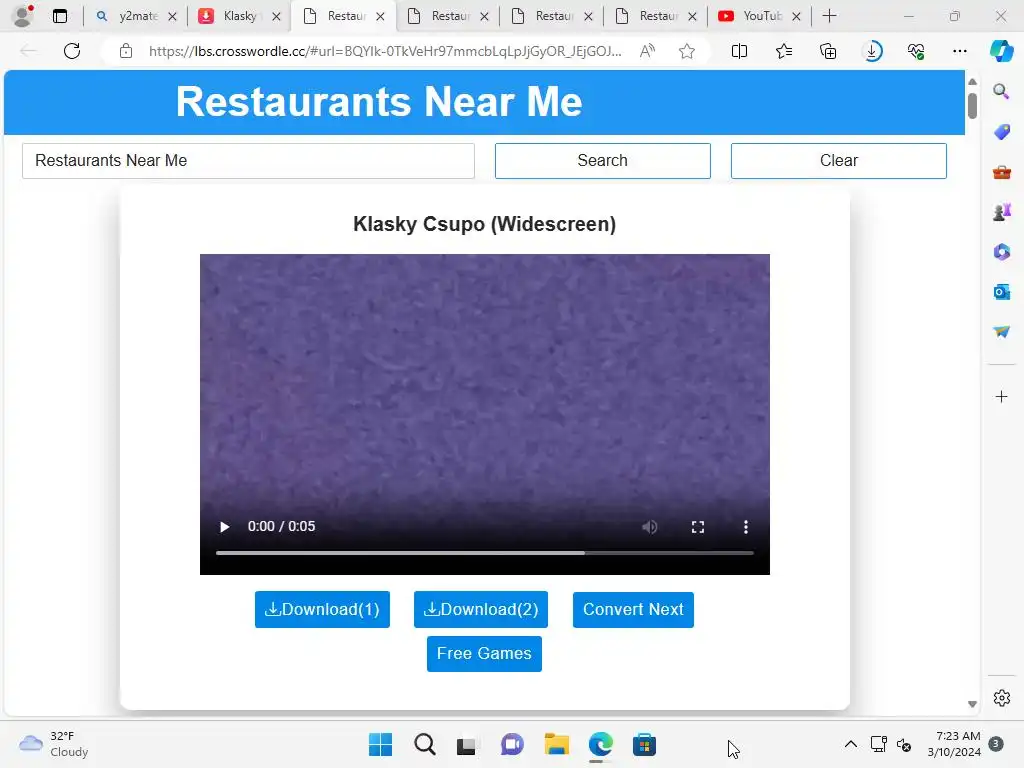Open Browser essentials heart icon

pos(916,51)
